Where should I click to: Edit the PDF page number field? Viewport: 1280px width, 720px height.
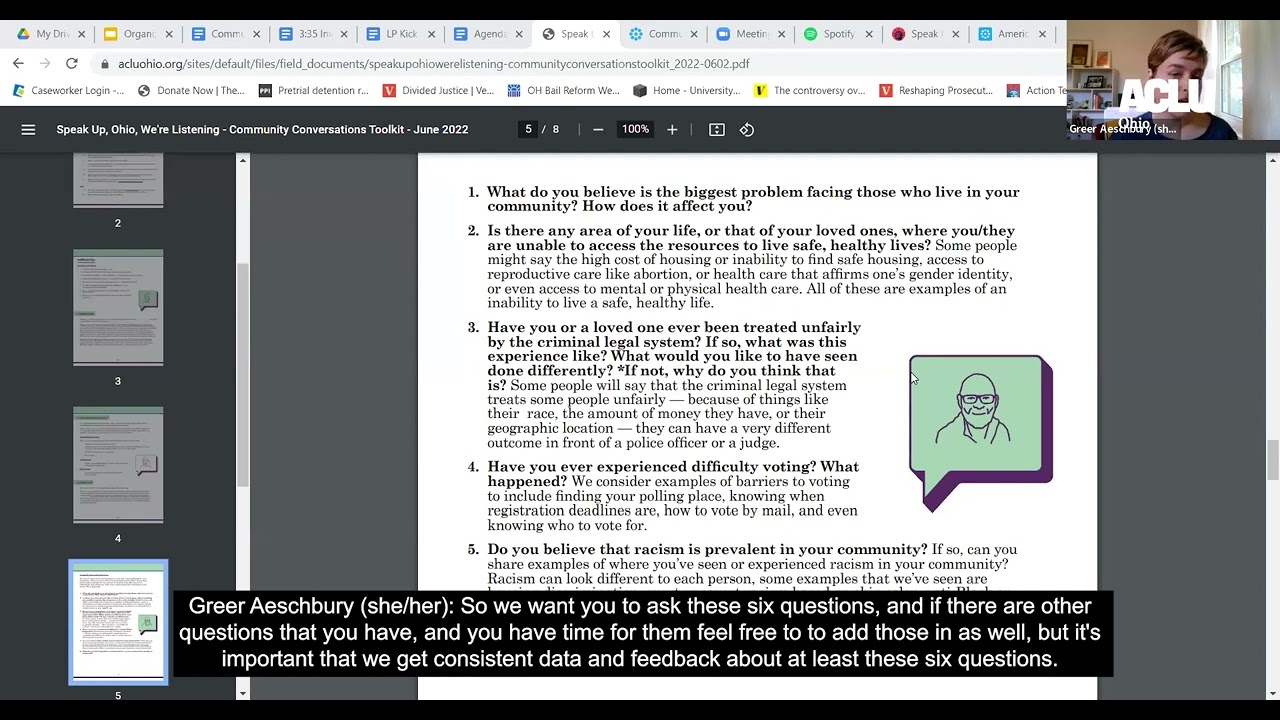(x=528, y=129)
